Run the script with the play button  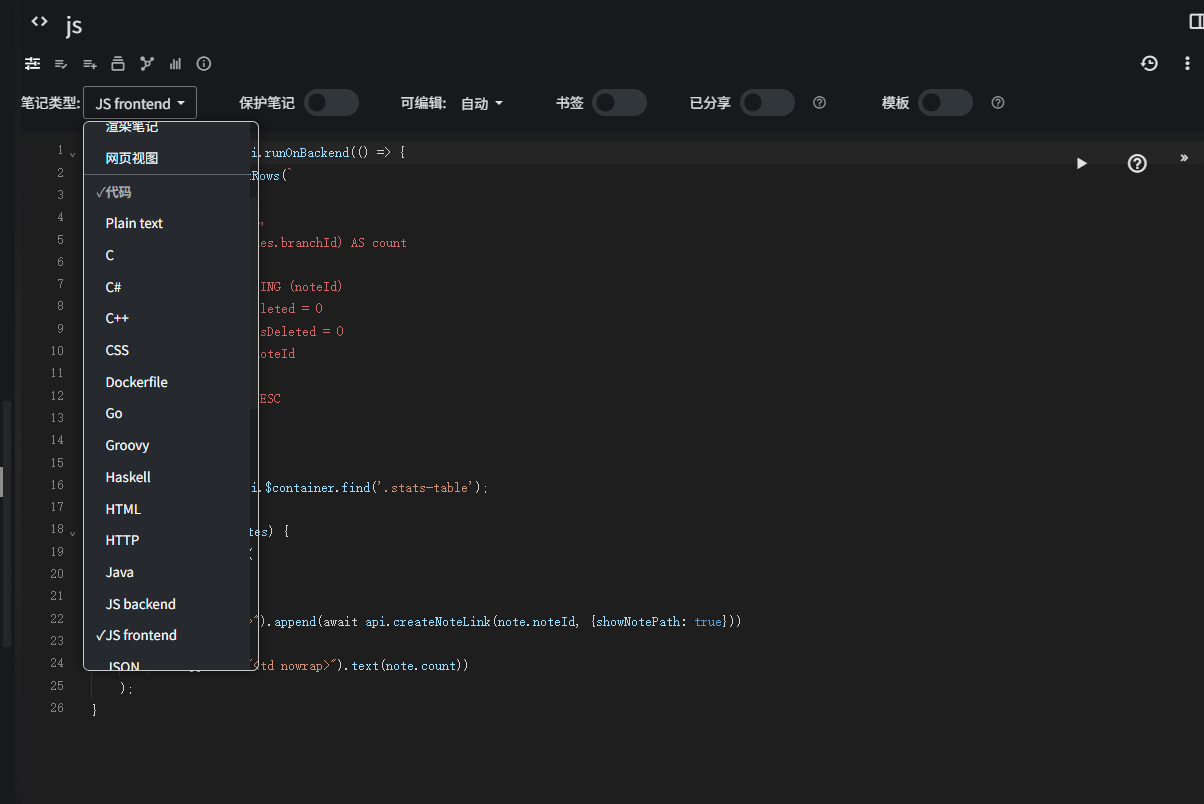[x=1081, y=163]
